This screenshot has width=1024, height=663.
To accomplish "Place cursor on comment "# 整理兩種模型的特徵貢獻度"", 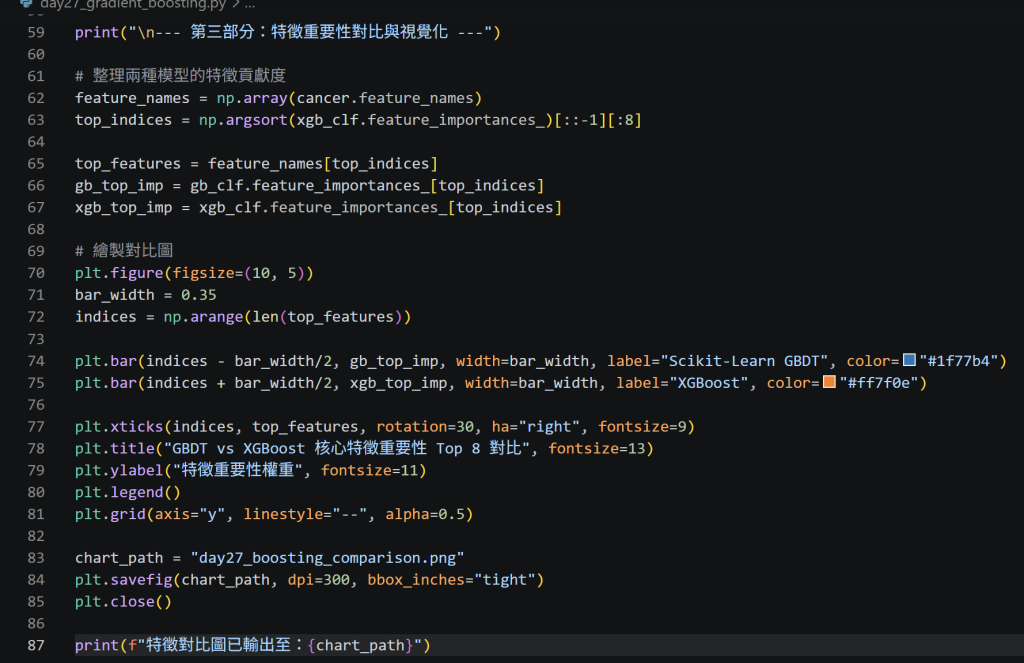I will pyautogui.click(x=180, y=76).
